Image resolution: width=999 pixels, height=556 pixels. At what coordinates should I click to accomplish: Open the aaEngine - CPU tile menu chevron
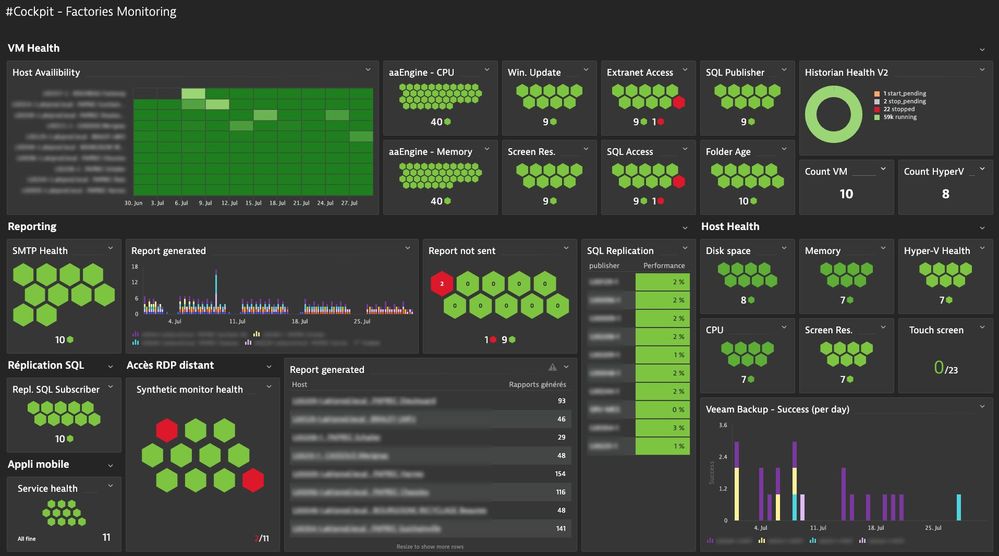pos(486,71)
